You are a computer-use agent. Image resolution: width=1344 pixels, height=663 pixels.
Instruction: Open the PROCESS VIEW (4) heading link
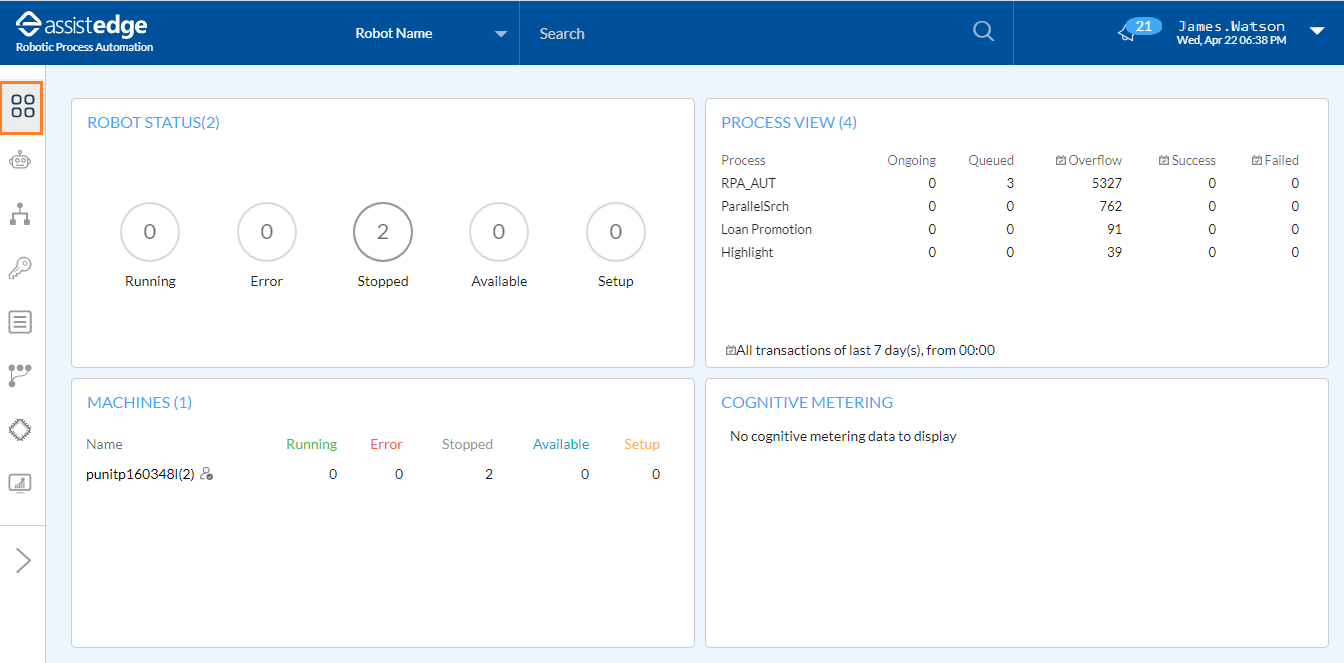(x=789, y=123)
